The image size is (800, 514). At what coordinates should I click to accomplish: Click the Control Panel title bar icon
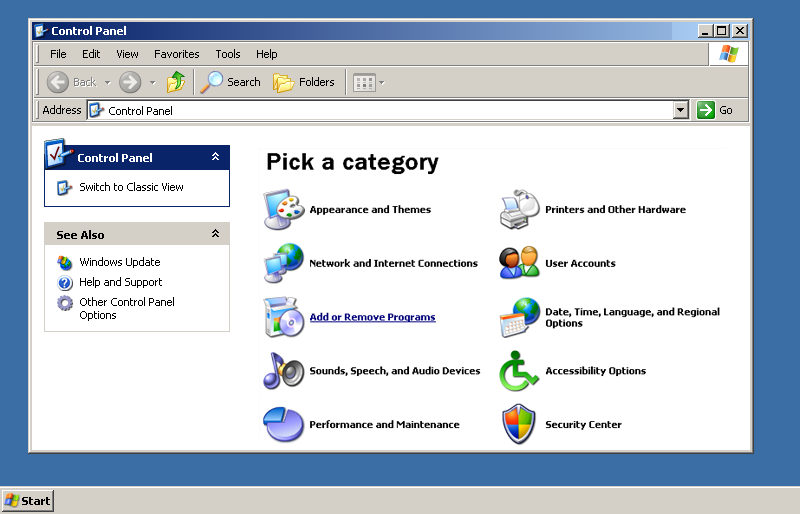41,31
